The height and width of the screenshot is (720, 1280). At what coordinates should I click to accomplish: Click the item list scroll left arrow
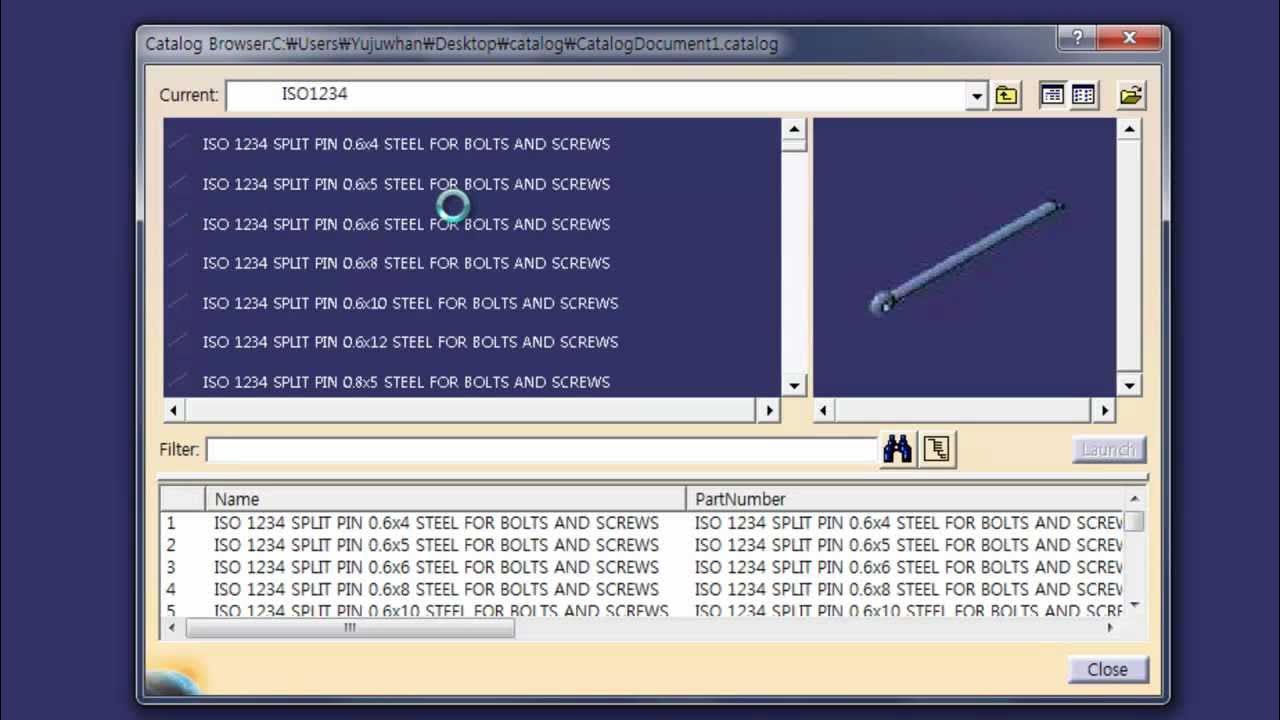pos(174,410)
